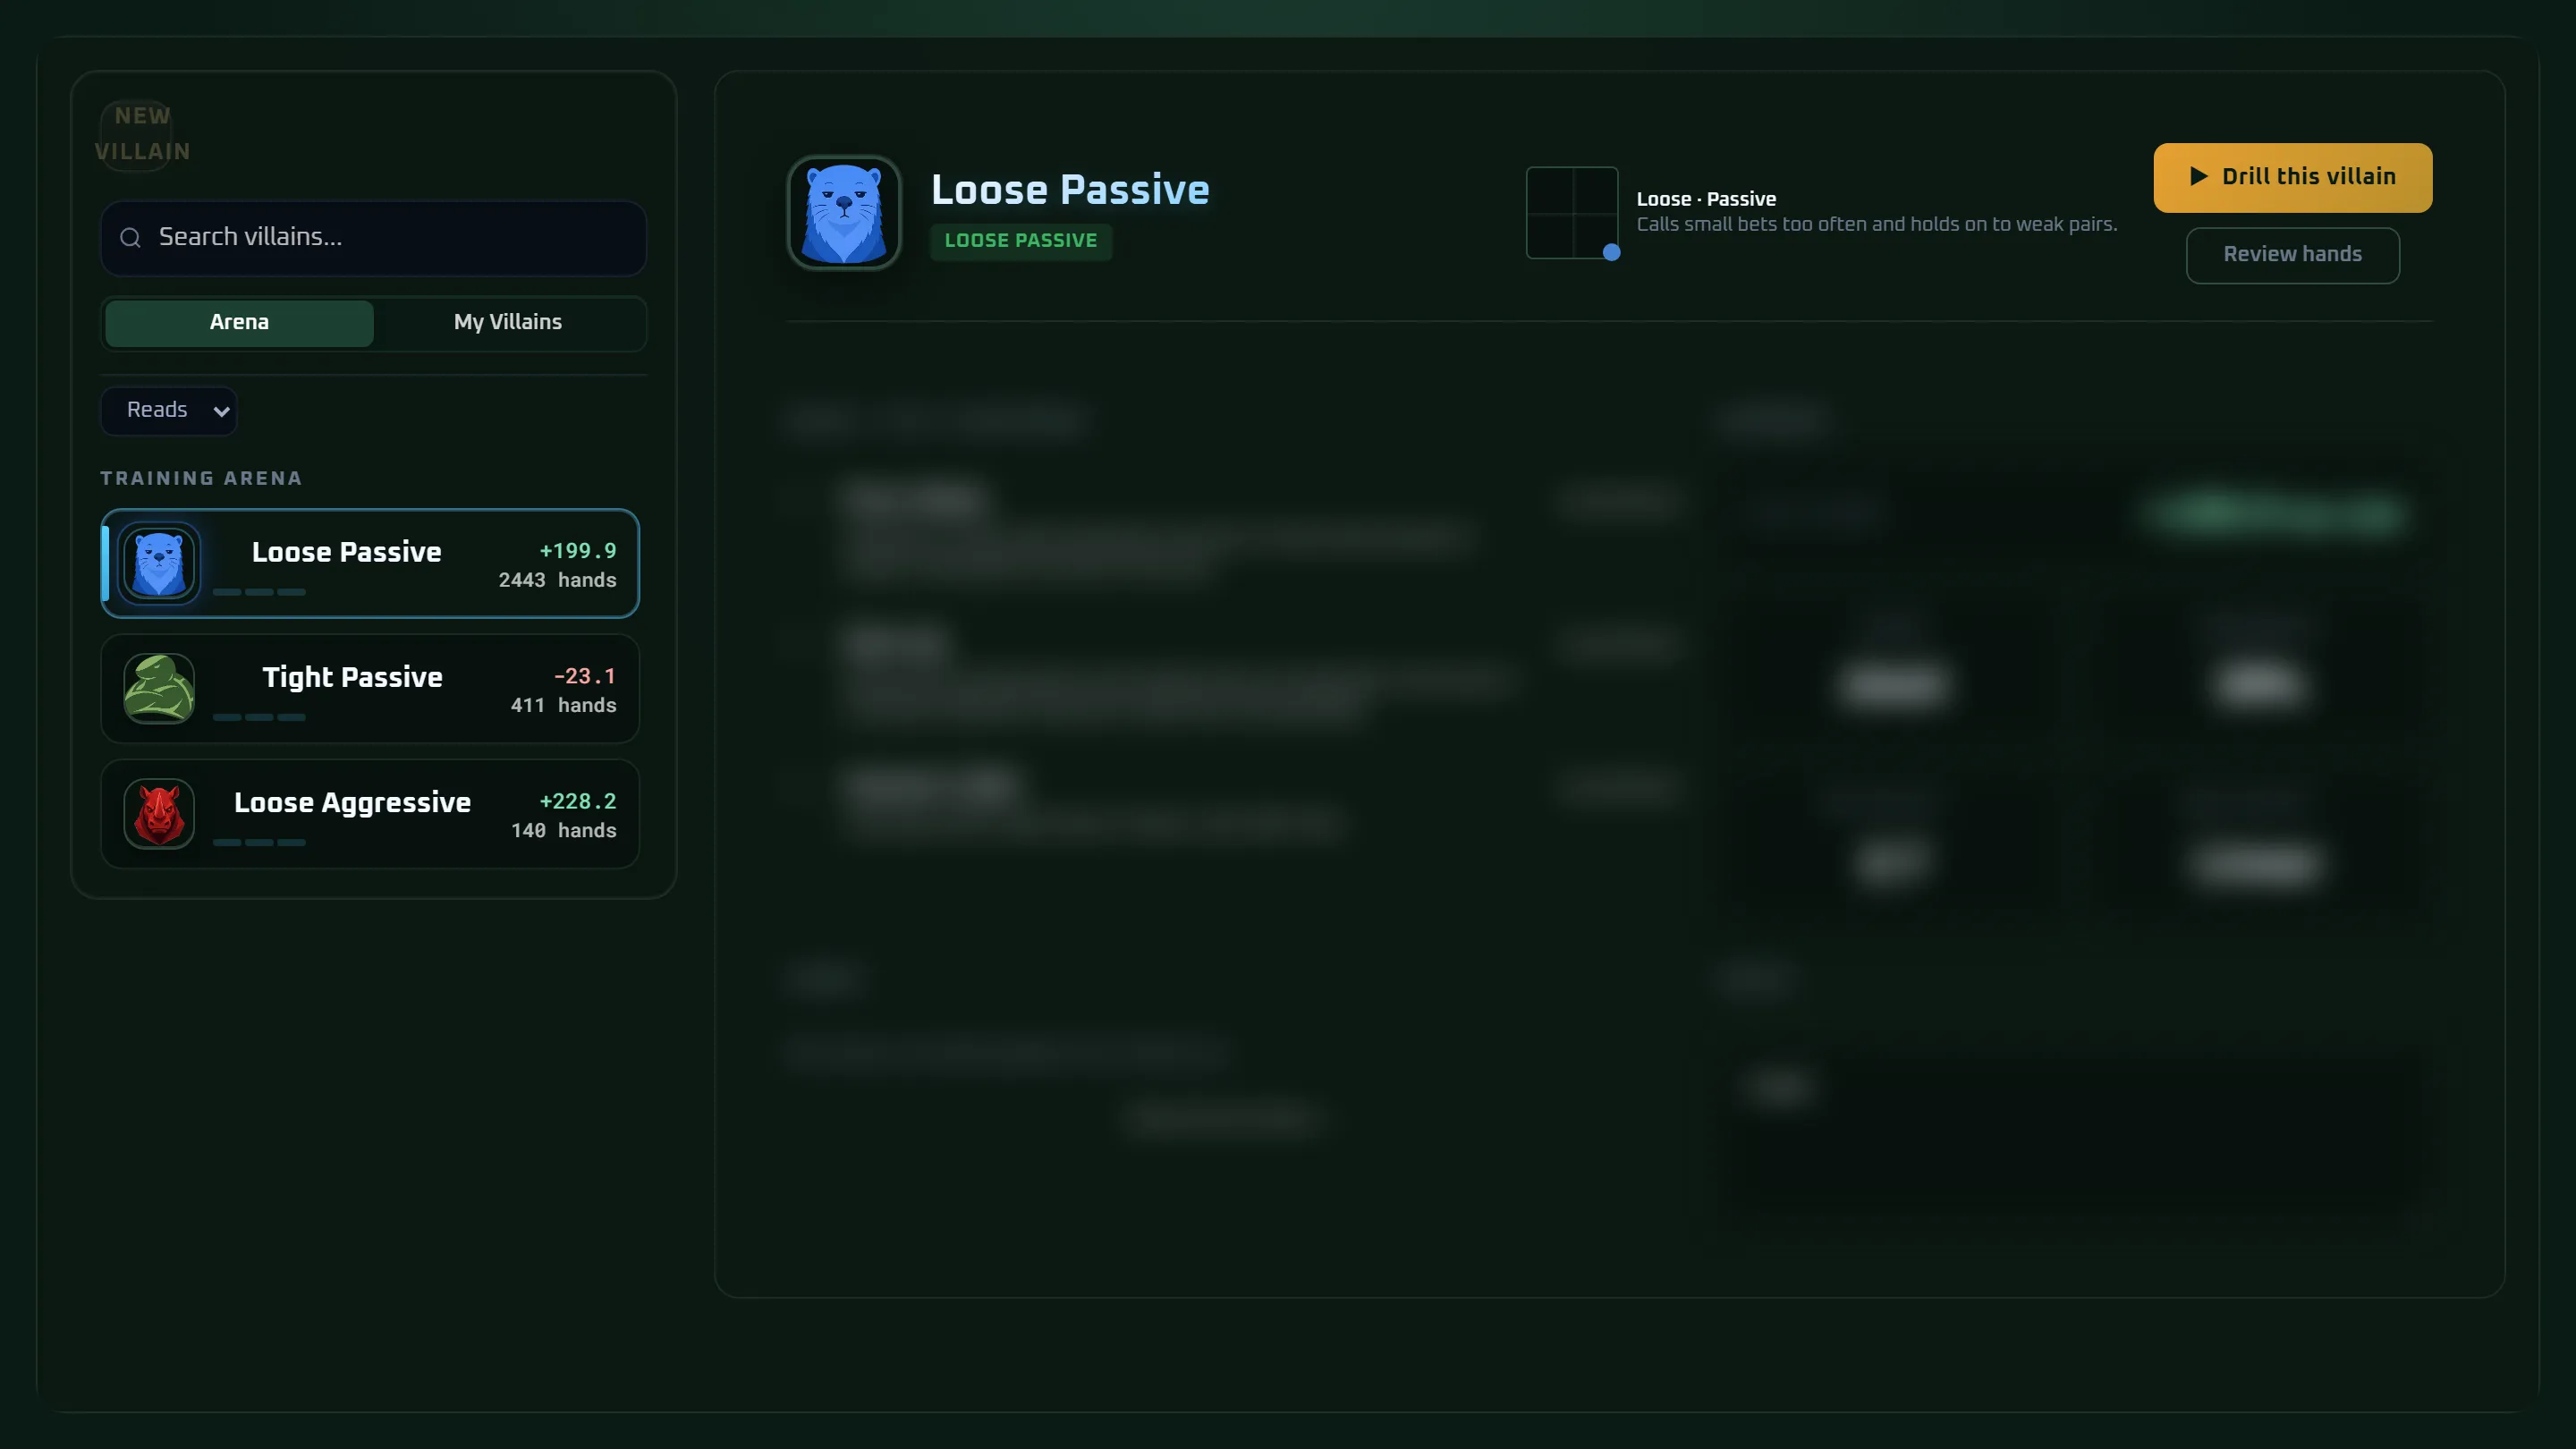Click the +199.9 winnings value
The height and width of the screenshot is (1449, 2576).
coord(578,551)
